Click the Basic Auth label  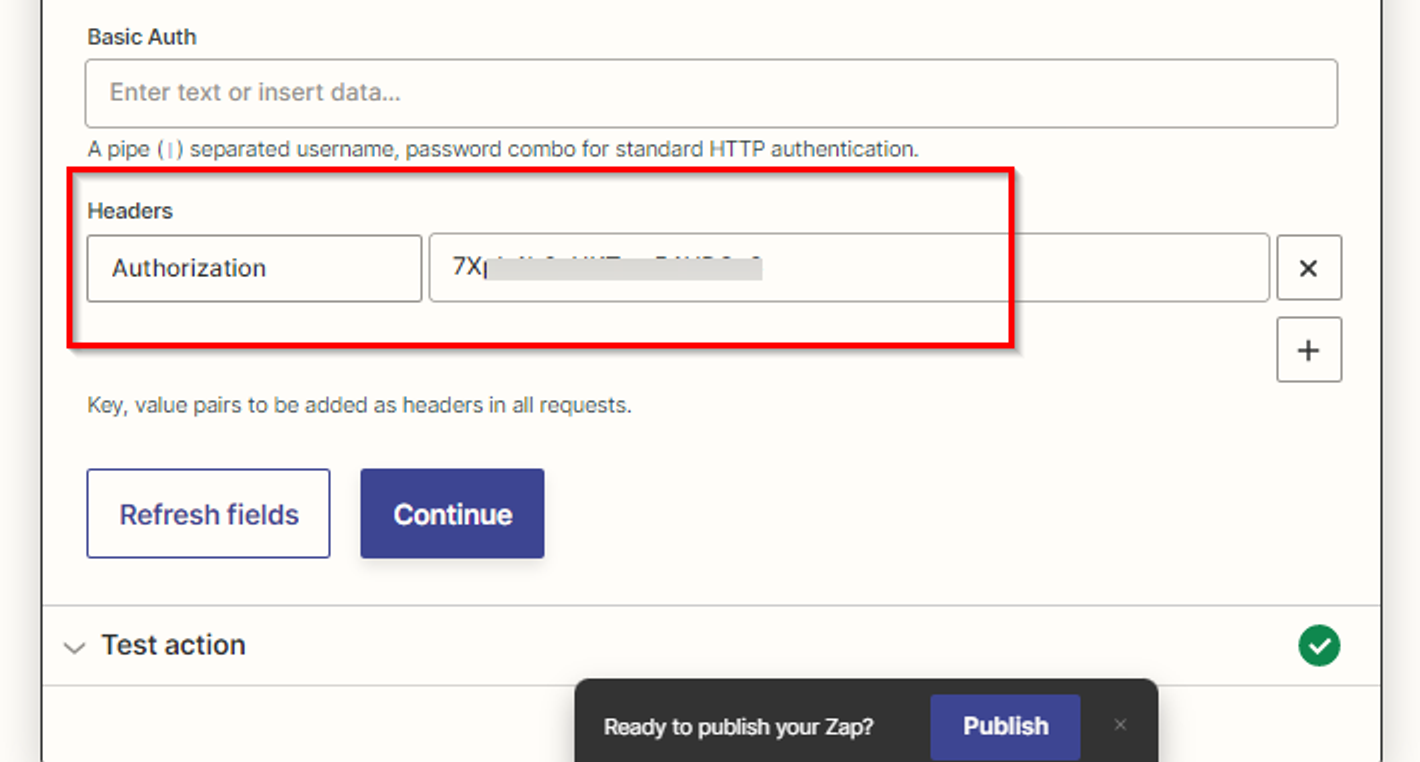coord(142,37)
